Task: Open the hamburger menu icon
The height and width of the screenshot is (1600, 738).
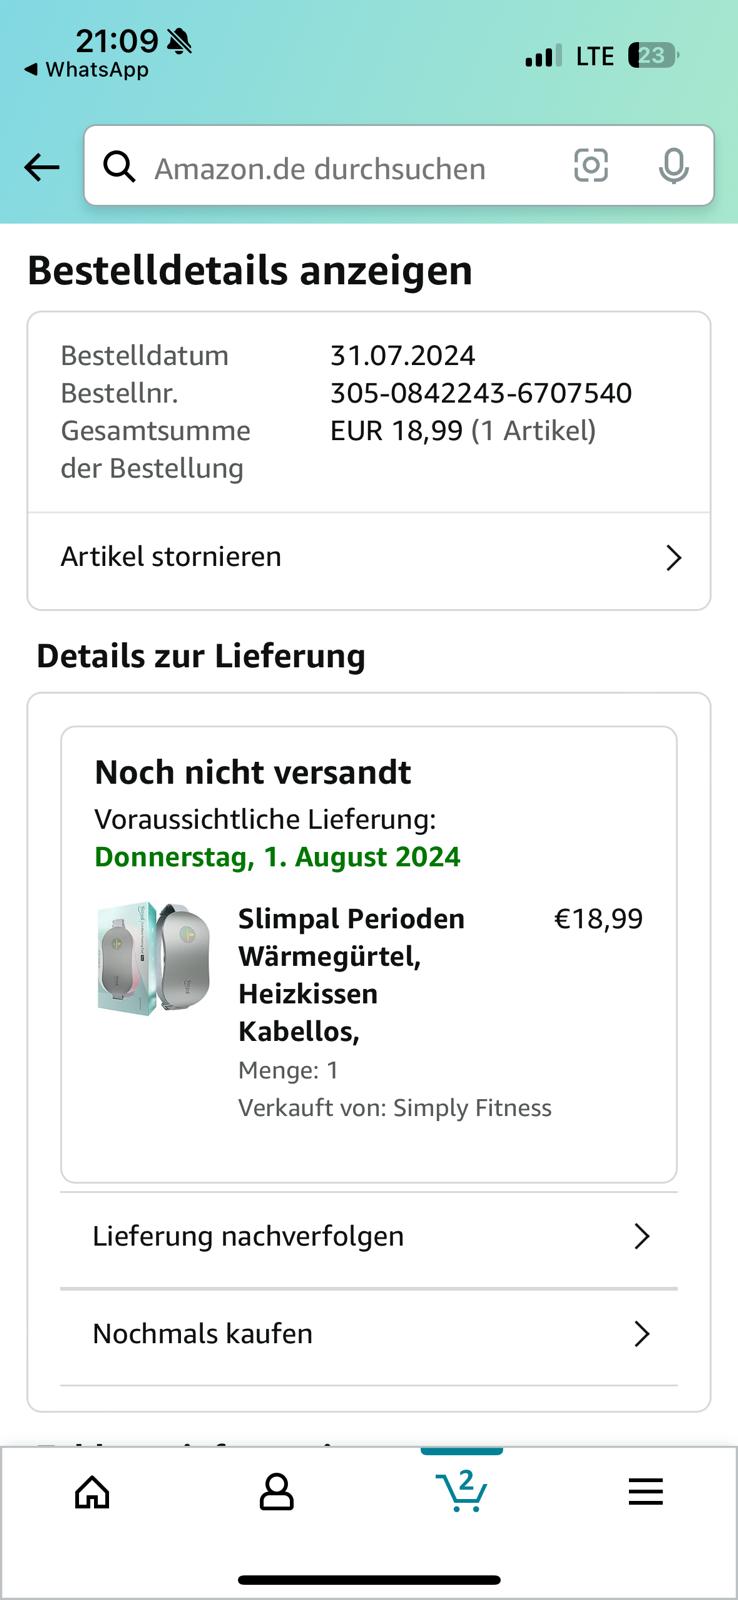Action: tap(645, 1492)
